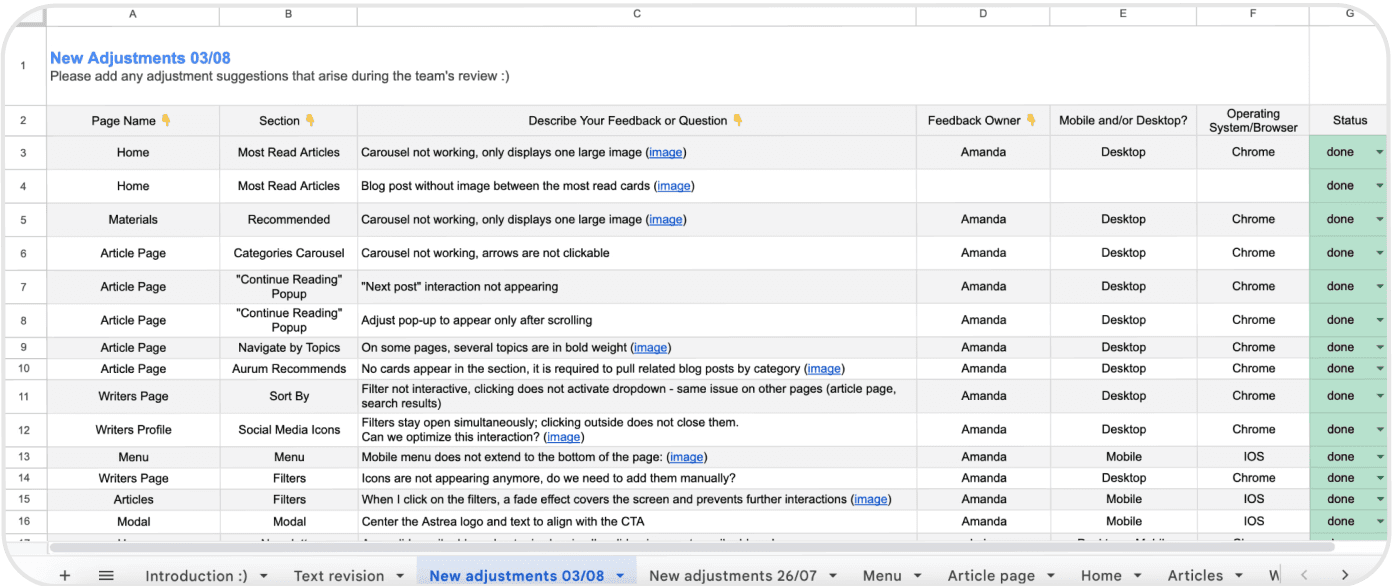Switch to the Home sheet tab

pos(1101,576)
